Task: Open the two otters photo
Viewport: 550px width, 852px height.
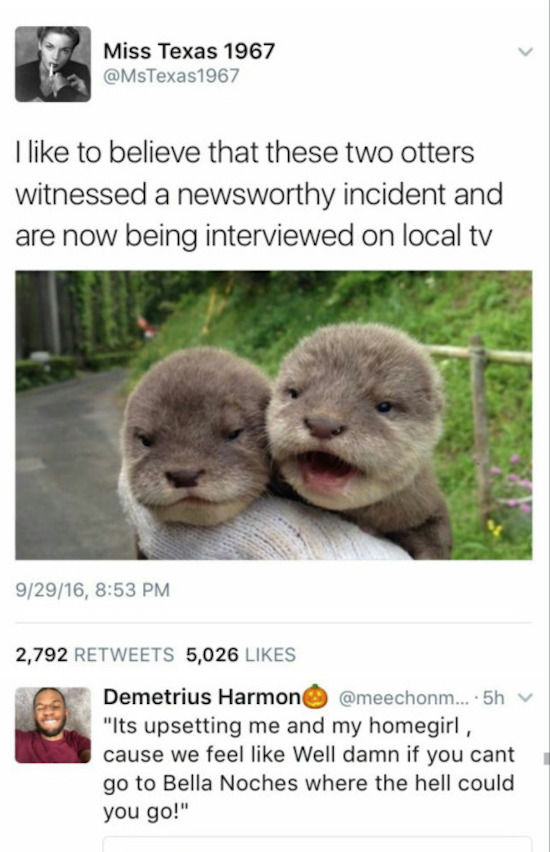Action: click(x=273, y=415)
